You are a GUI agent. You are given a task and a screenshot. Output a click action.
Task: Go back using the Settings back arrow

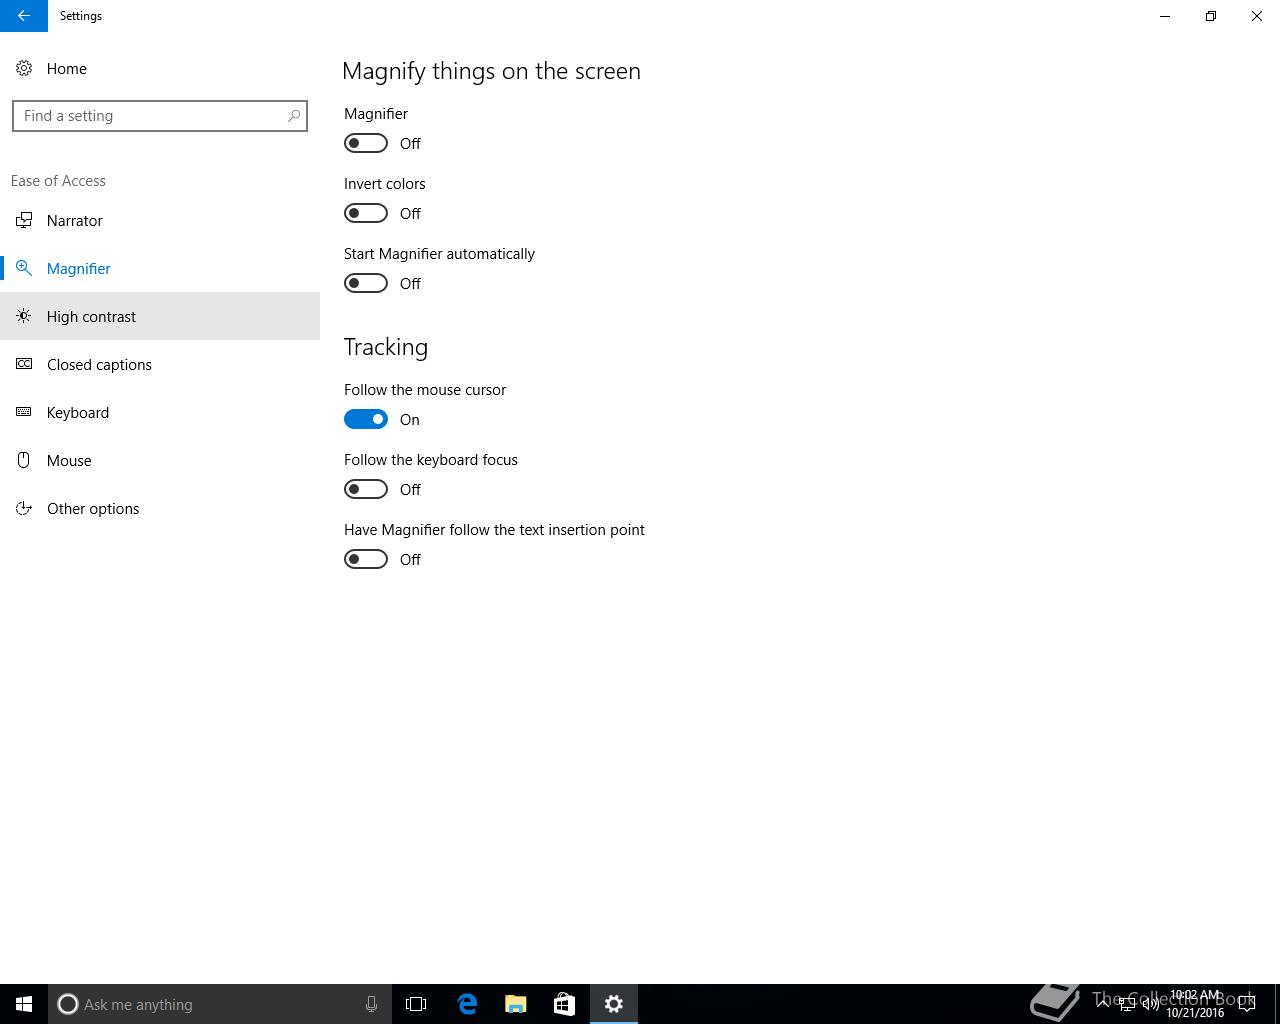point(23,16)
